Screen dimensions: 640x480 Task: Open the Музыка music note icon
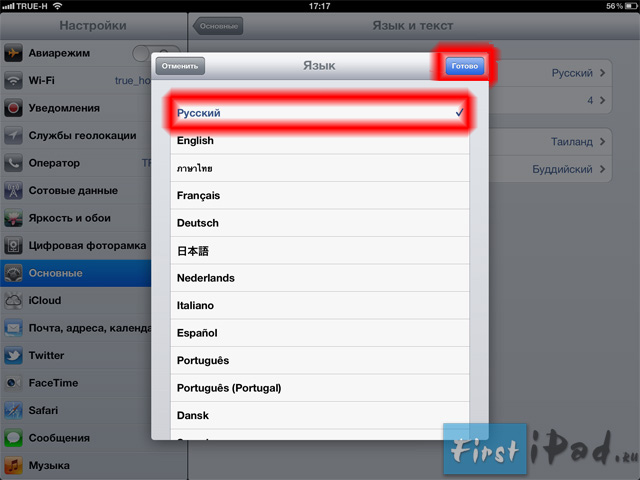click(13, 465)
